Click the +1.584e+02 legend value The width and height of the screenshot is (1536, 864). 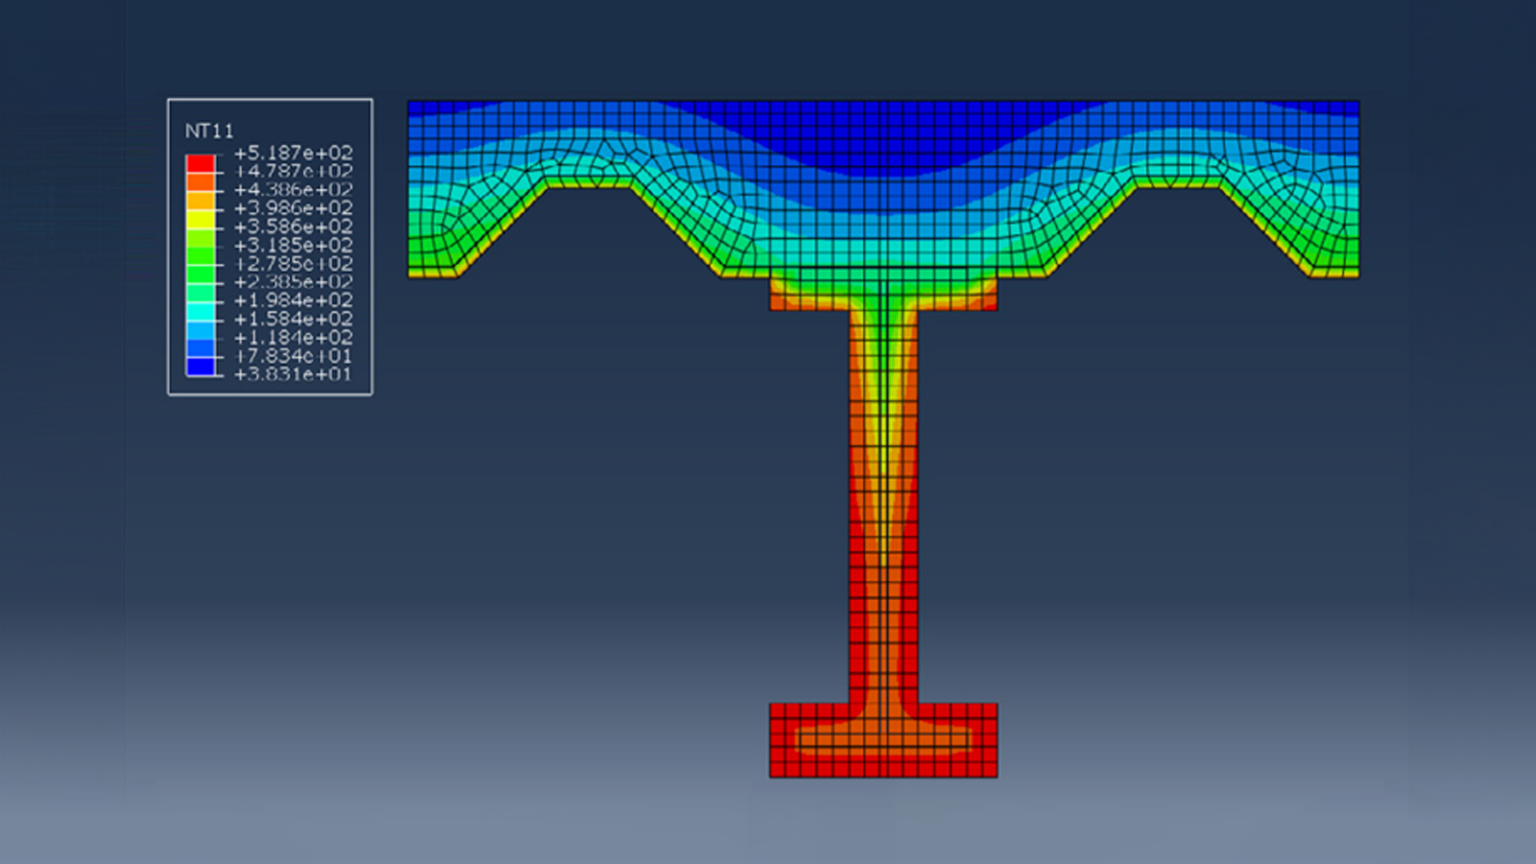tap(291, 320)
